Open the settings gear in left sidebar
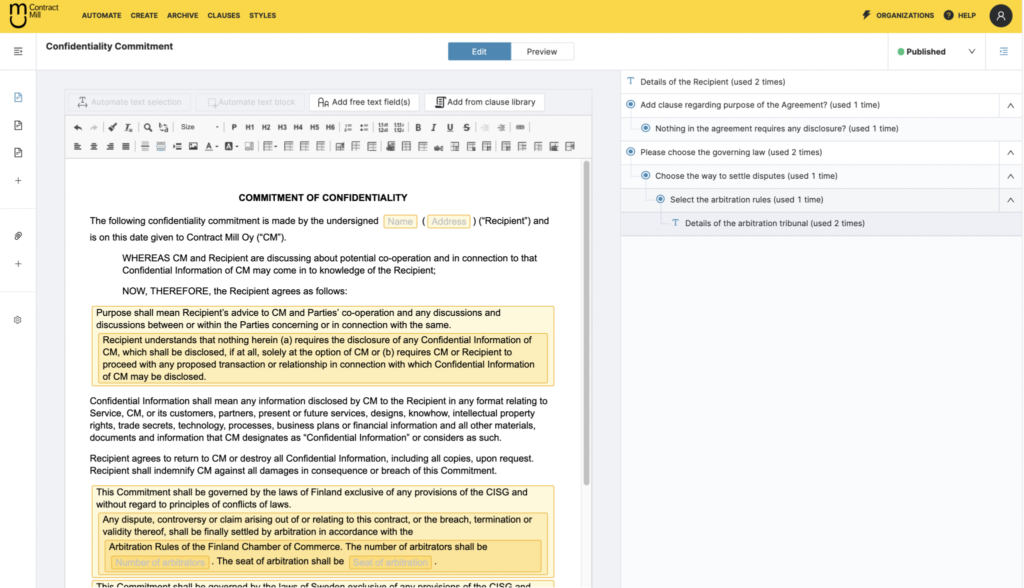The image size is (1024, 588). [18, 320]
